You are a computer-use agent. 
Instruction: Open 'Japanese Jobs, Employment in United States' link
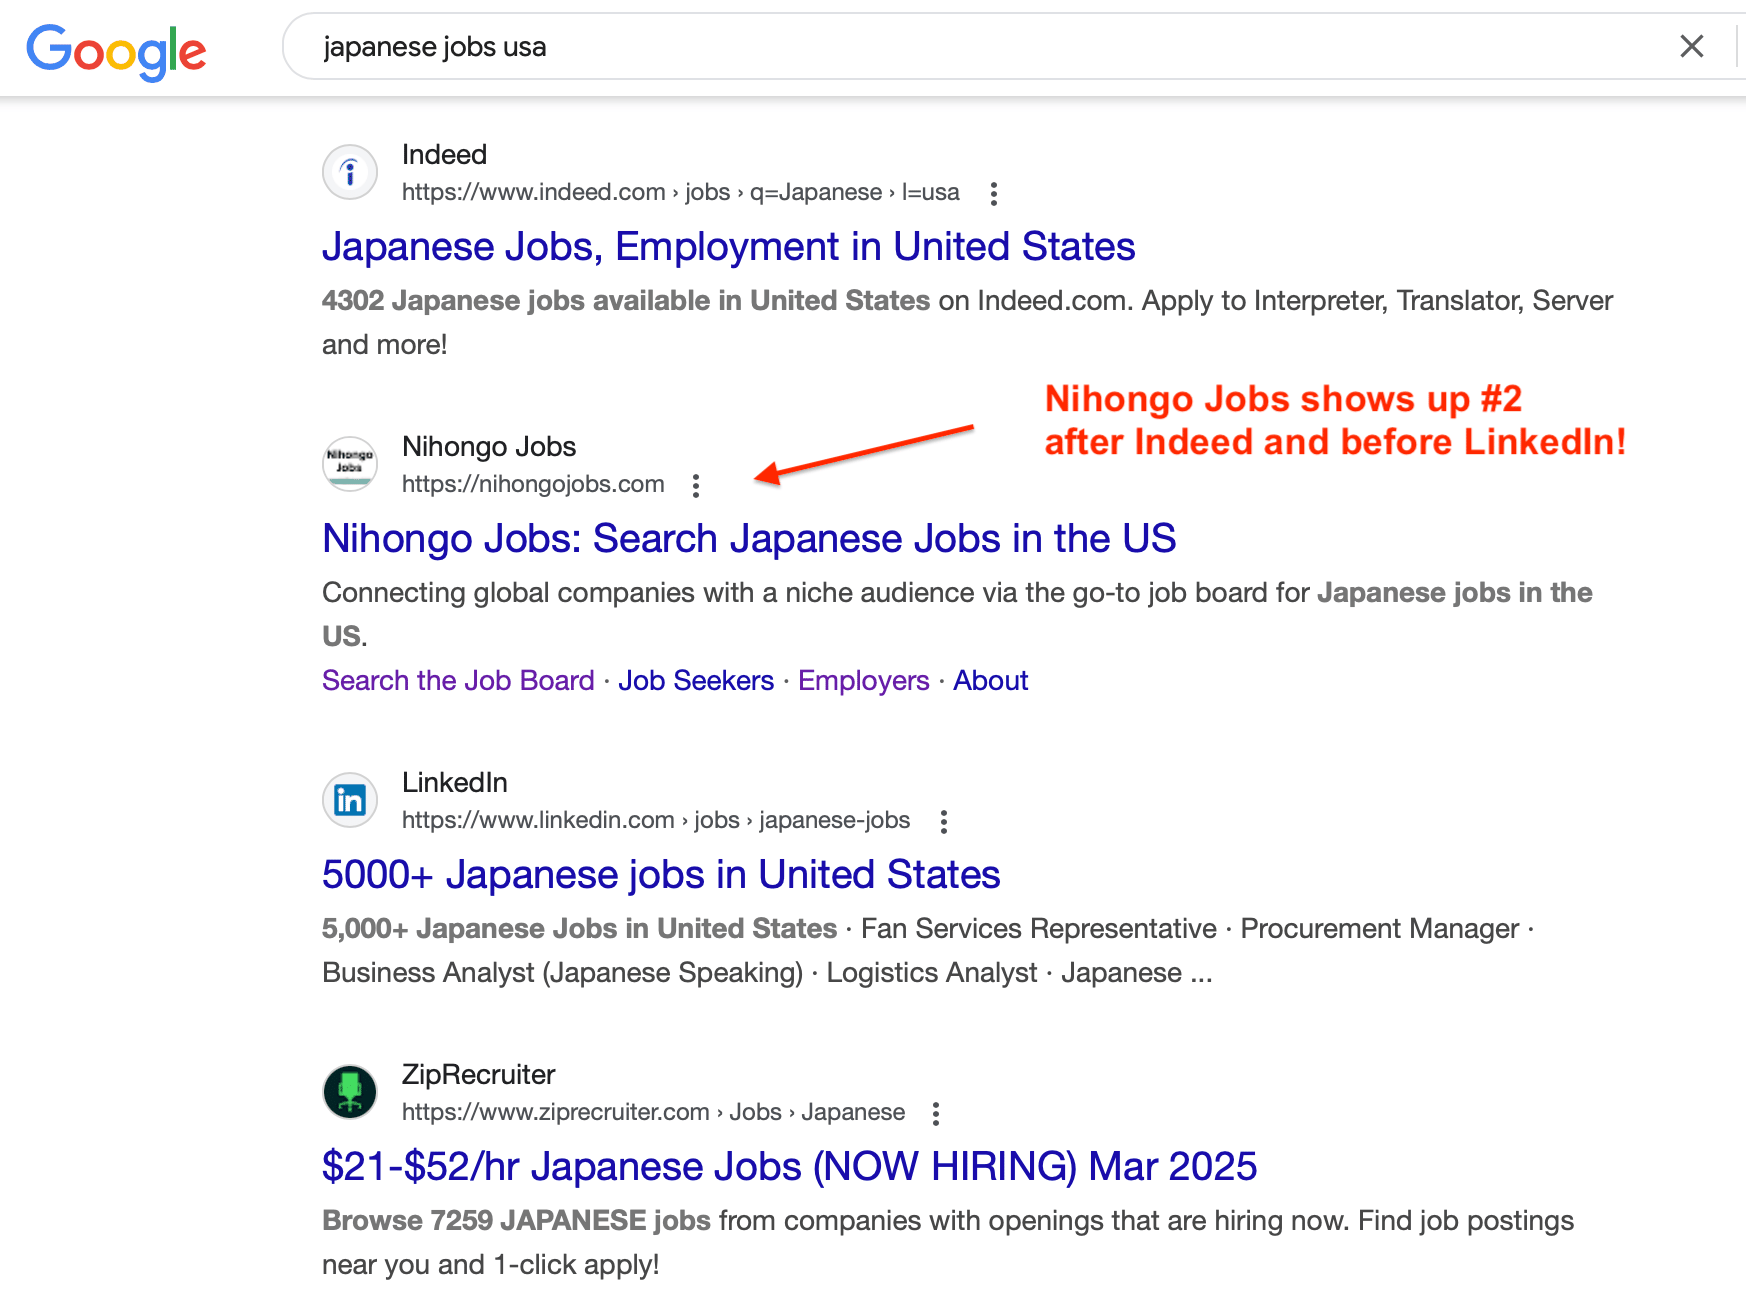coord(728,246)
